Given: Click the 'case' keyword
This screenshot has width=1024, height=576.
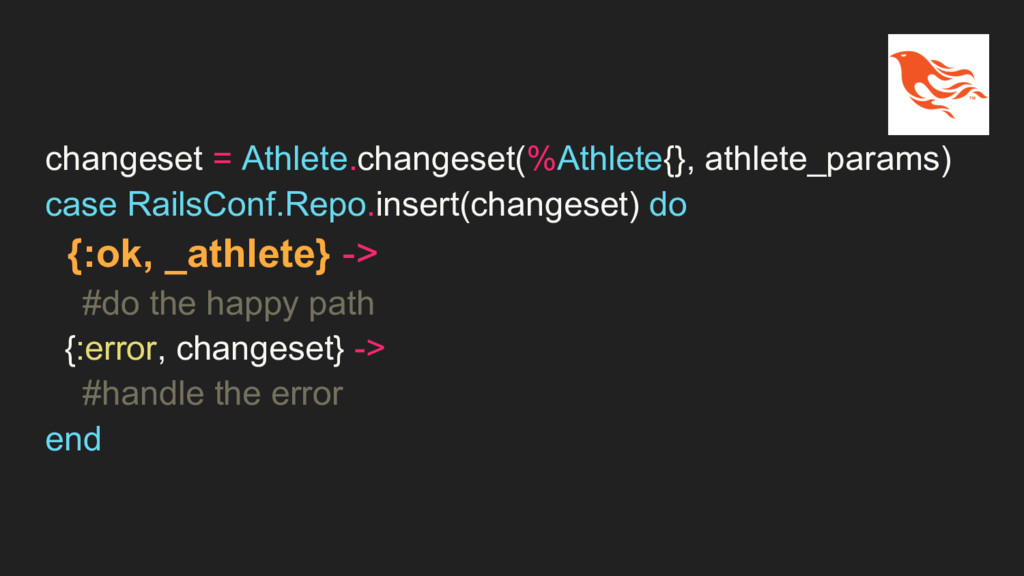Looking at the screenshot, I should [81, 205].
